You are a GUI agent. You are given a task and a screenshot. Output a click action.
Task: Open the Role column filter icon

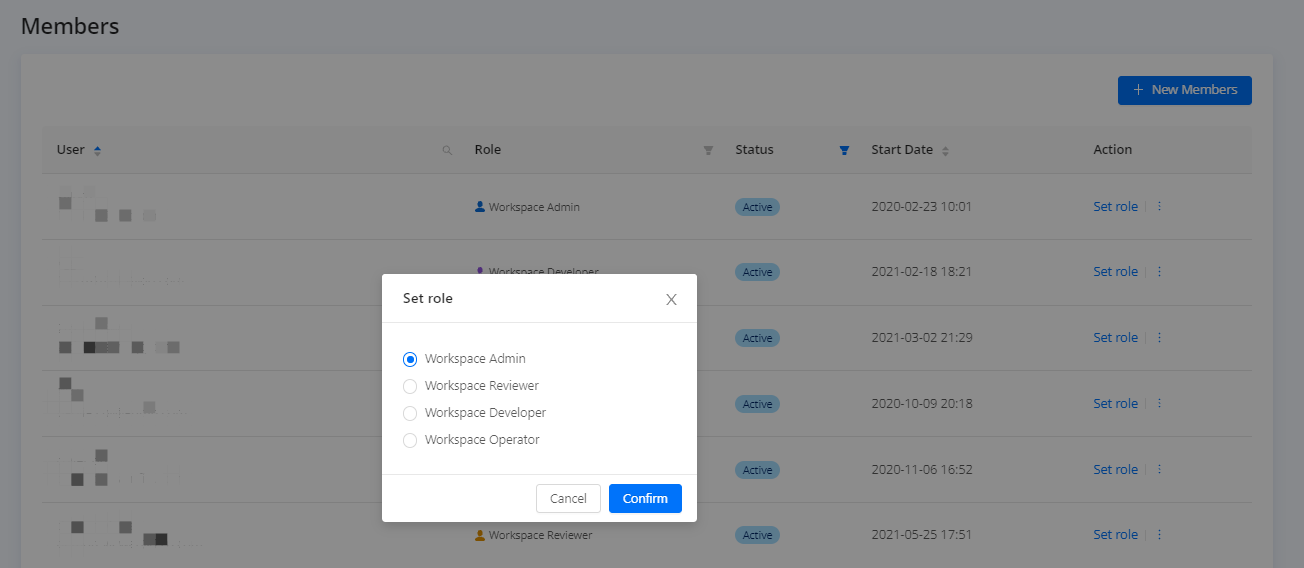point(708,150)
